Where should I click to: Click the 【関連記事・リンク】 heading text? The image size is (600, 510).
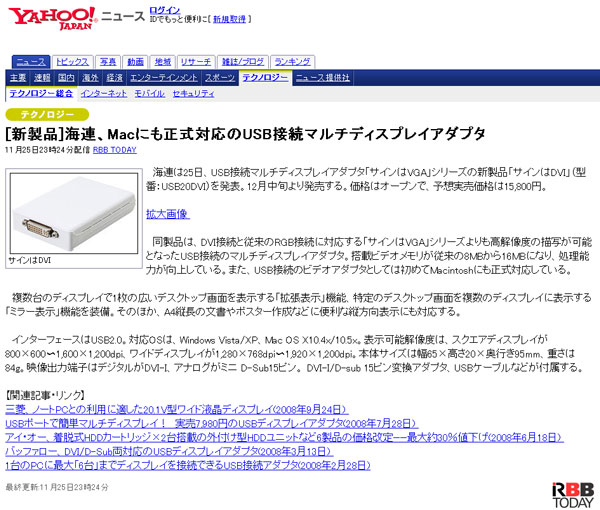click(45, 395)
